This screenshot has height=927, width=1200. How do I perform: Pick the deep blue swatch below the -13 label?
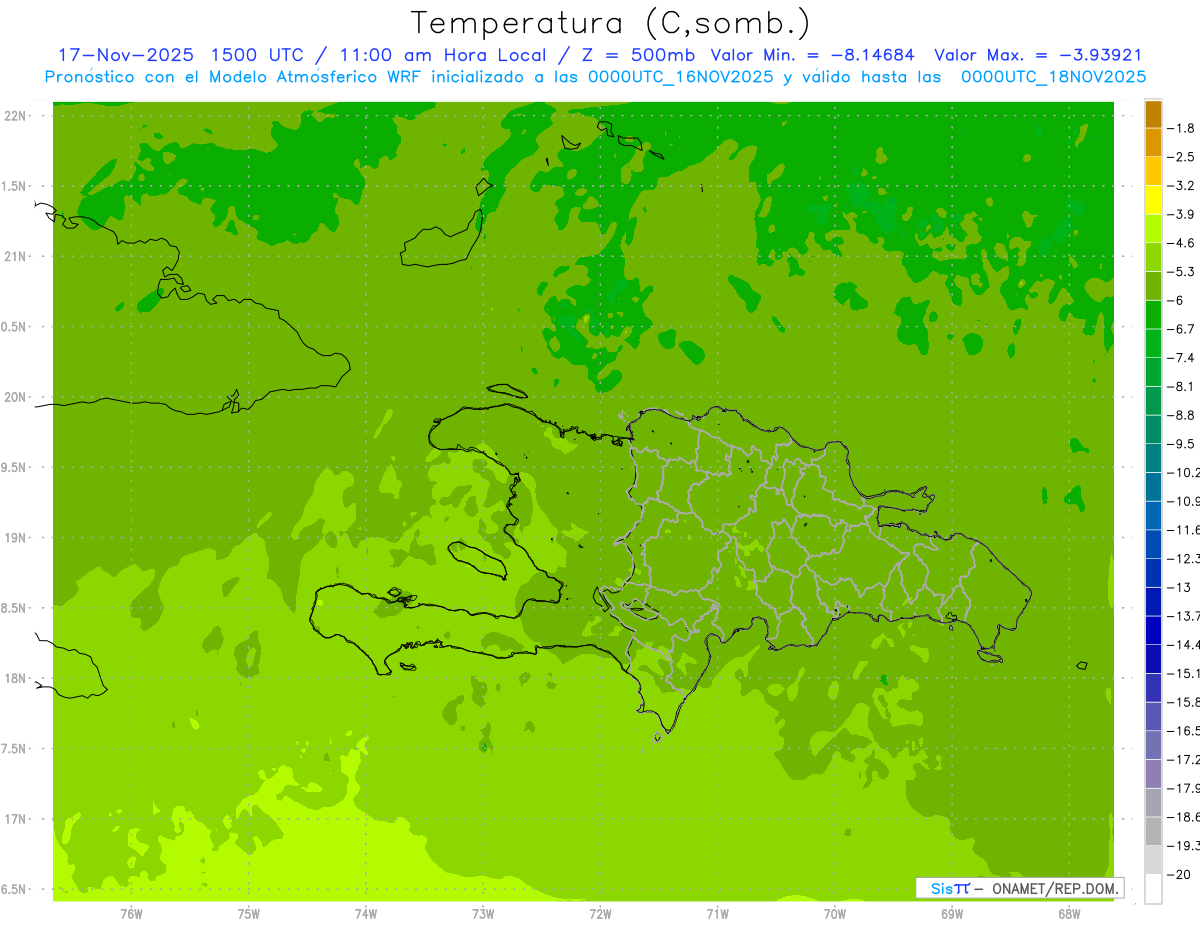click(x=1153, y=600)
